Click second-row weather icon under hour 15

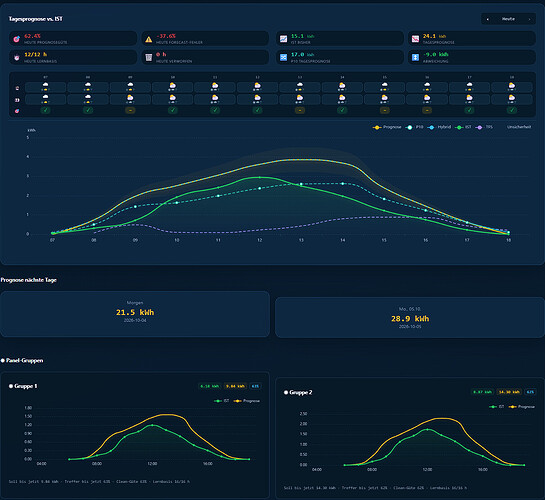pos(384,99)
